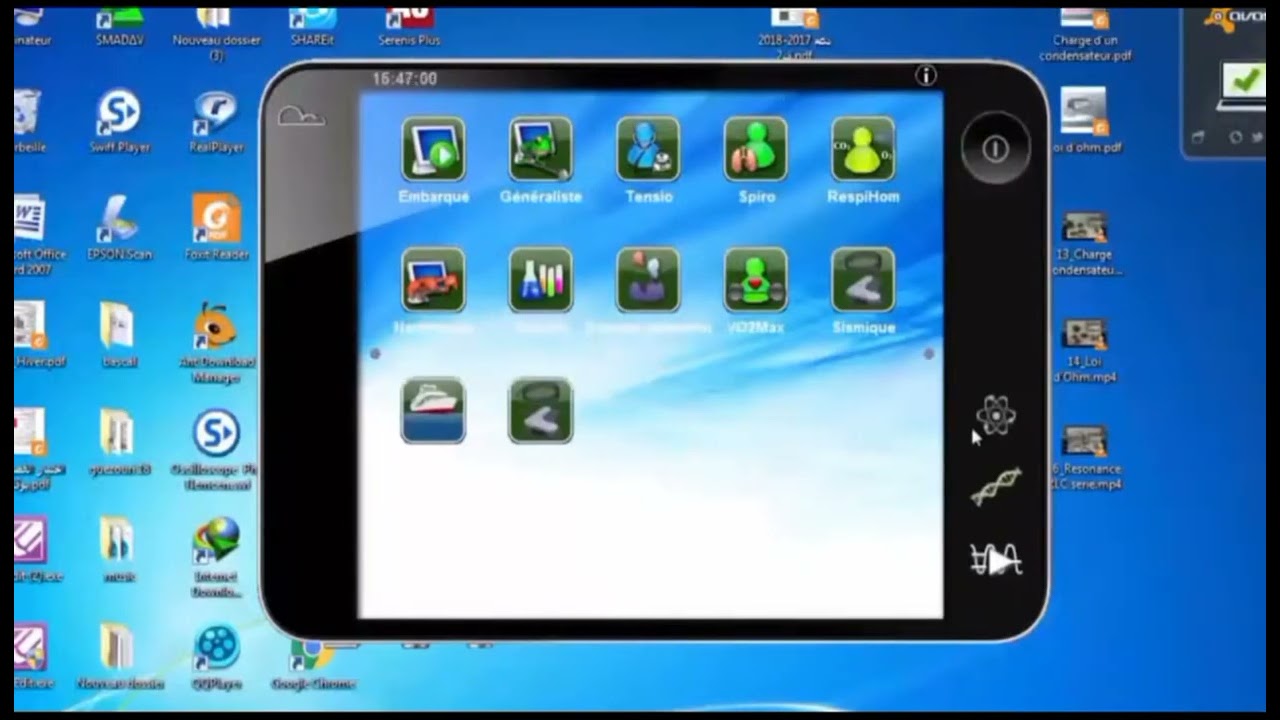Select the Nouveau dossier (3) folder
The height and width of the screenshot is (720, 1280).
tap(217, 33)
